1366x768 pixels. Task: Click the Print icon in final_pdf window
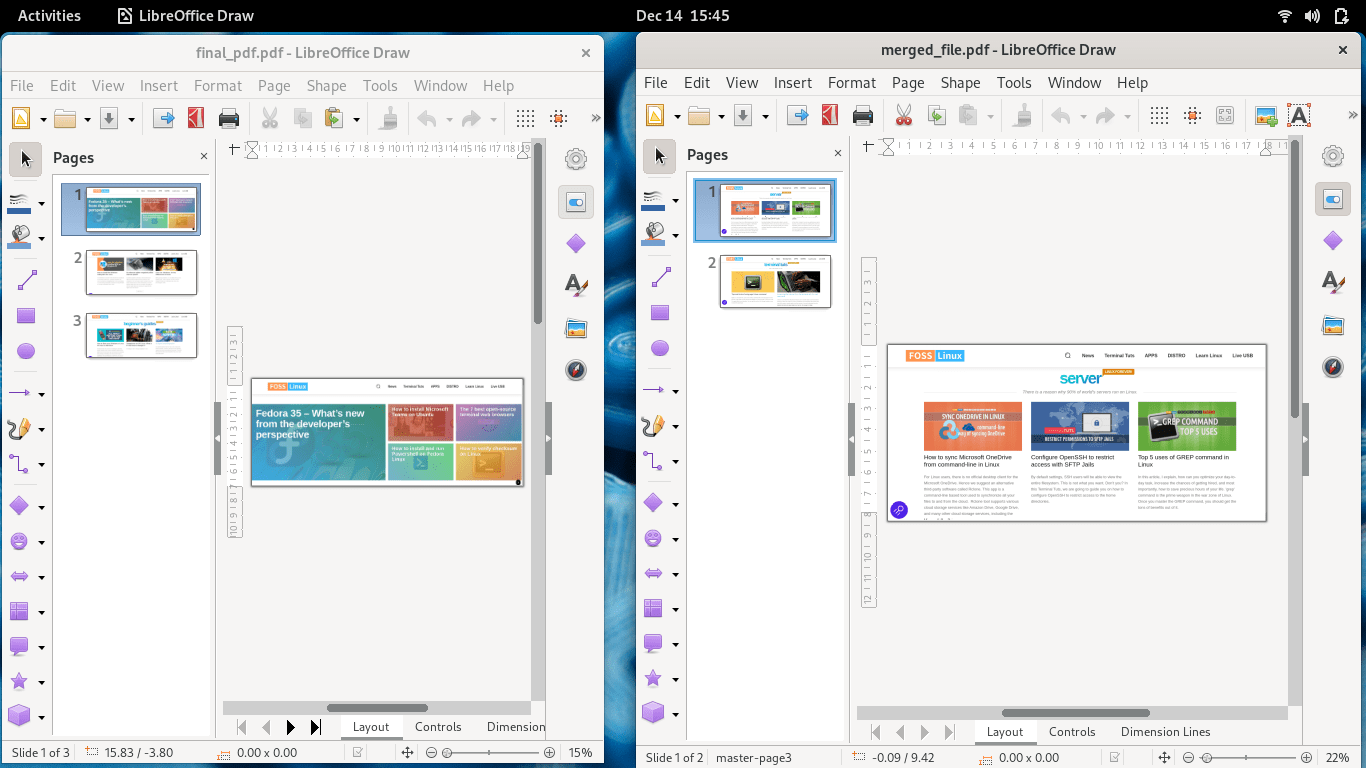(x=229, y=119)
